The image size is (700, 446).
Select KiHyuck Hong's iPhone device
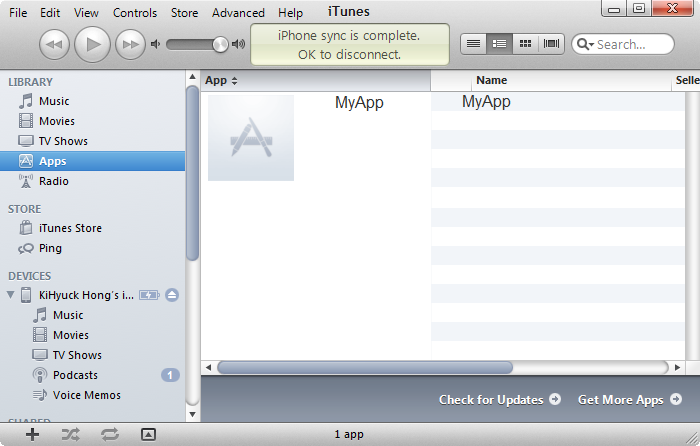click(x=86, y=295)
